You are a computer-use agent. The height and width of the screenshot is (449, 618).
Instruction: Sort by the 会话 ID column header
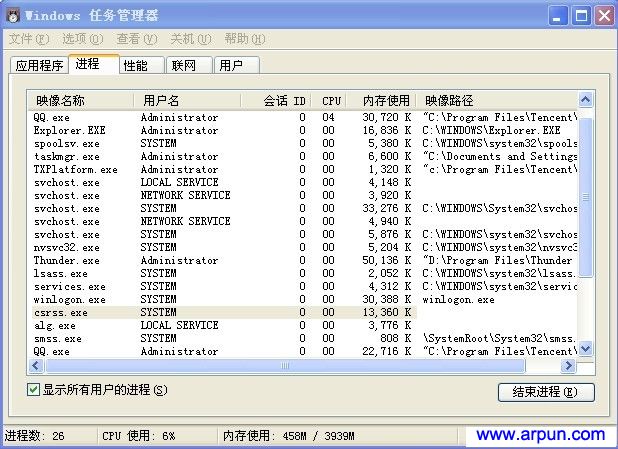pyautogui.click(x=276, y=101)
